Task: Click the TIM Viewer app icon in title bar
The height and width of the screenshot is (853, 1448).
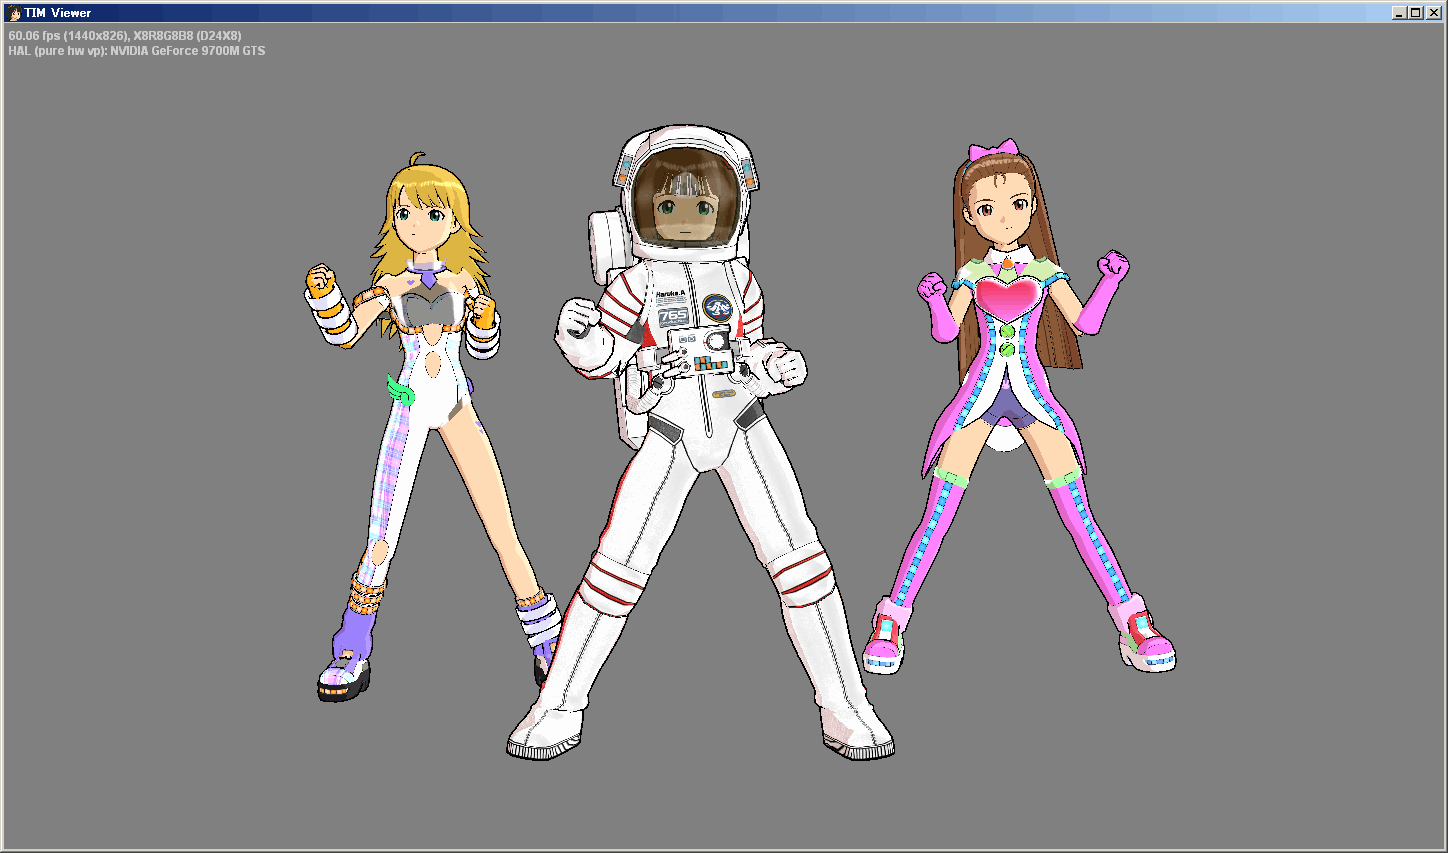Action: point(14,13)
